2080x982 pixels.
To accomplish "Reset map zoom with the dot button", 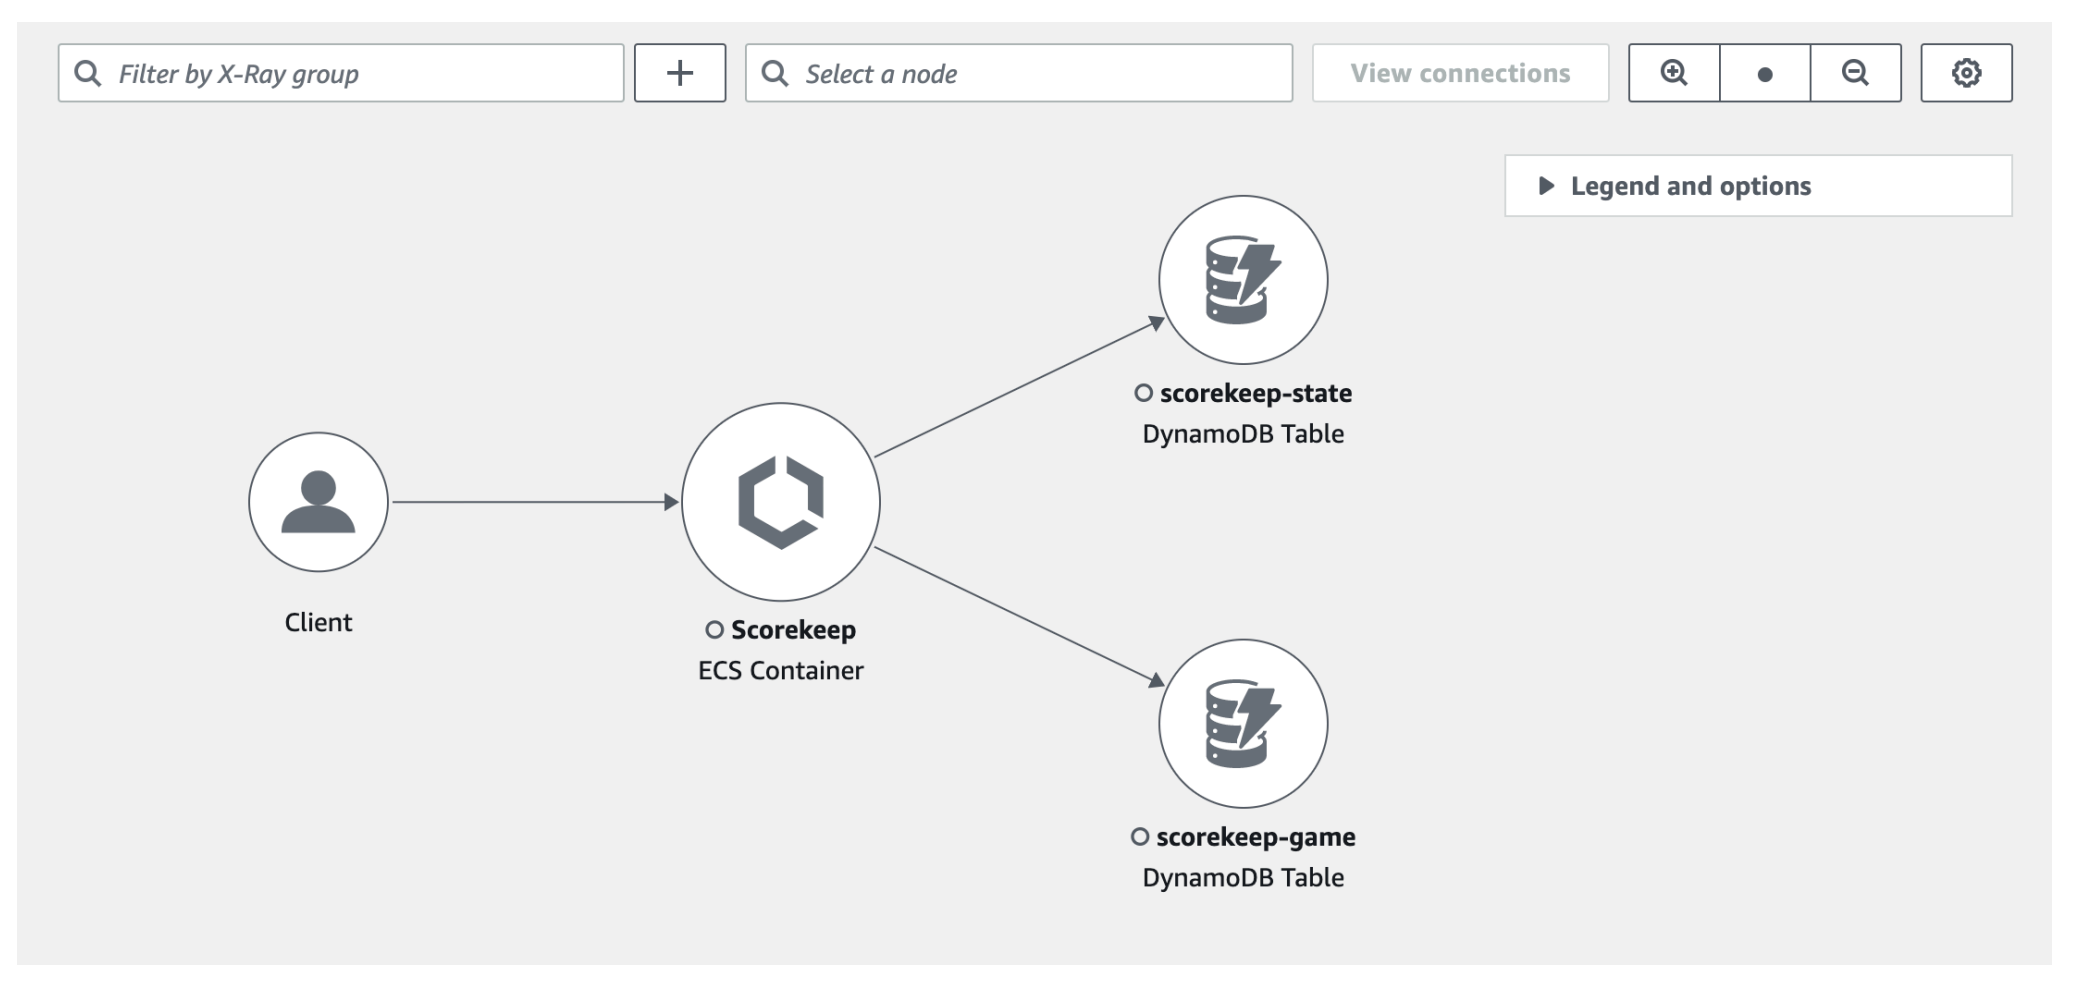I will point(1765,73).
